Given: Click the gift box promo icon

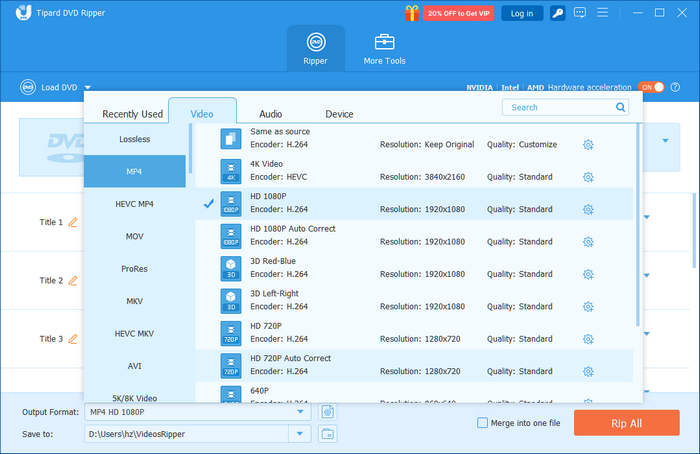Looking at the screenshot, I should tap(412, 13).
